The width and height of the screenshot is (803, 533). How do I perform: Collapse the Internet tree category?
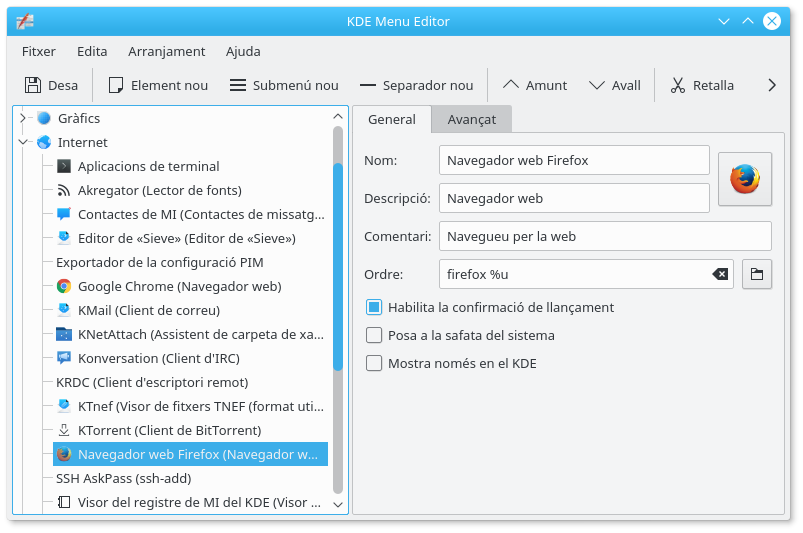click(22, 142)
